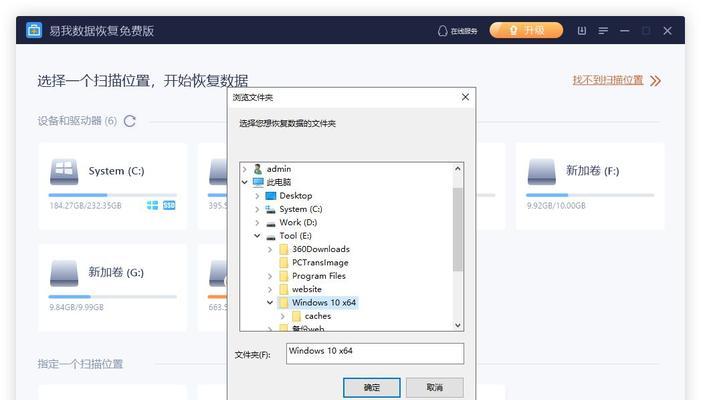Expand the 360Downloads folder node
Image resolution: width=701 pixels, height=400 pixels.
click(270, 249)
